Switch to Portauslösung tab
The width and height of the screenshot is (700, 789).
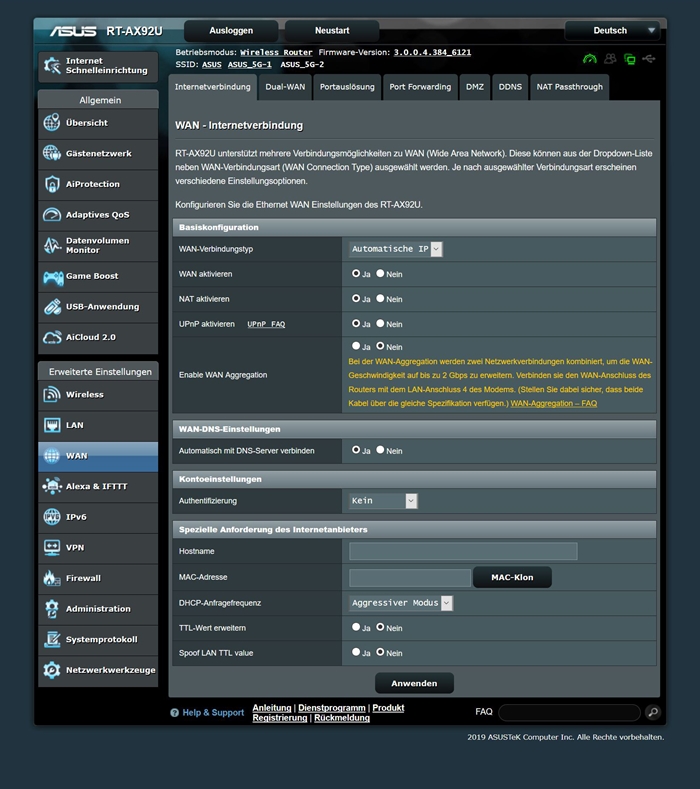[x=347, y=87]
